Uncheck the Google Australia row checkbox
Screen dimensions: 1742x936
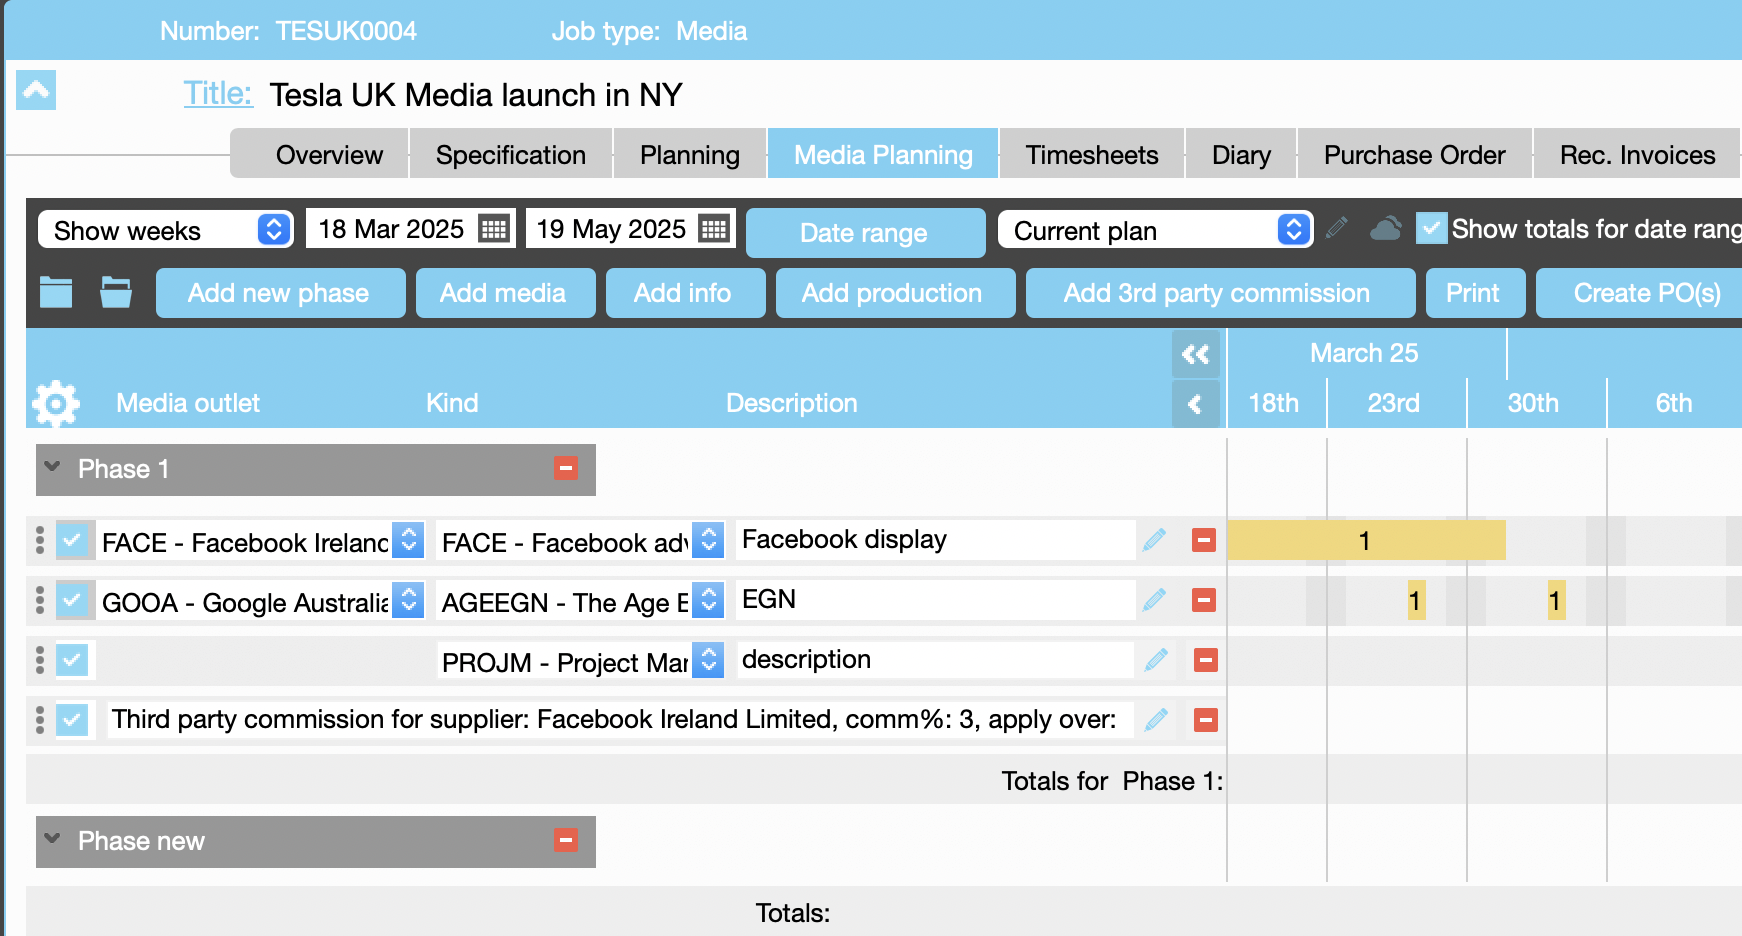coord(72,601)
